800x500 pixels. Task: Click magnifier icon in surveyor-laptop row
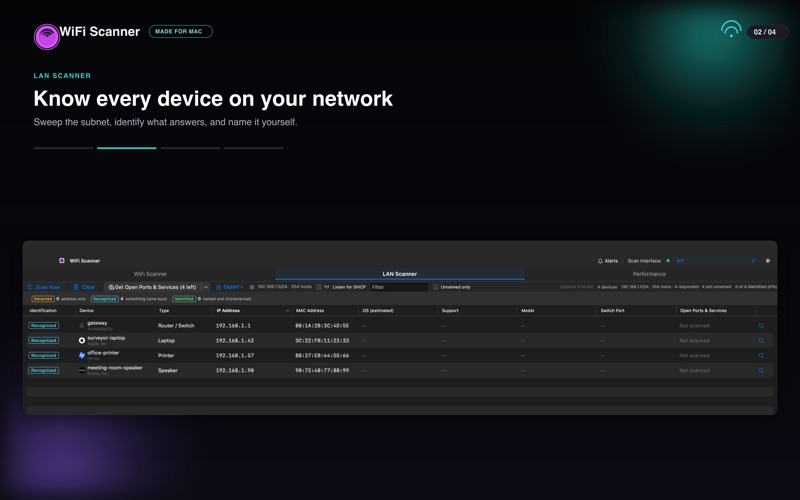[x=761, y=340]
